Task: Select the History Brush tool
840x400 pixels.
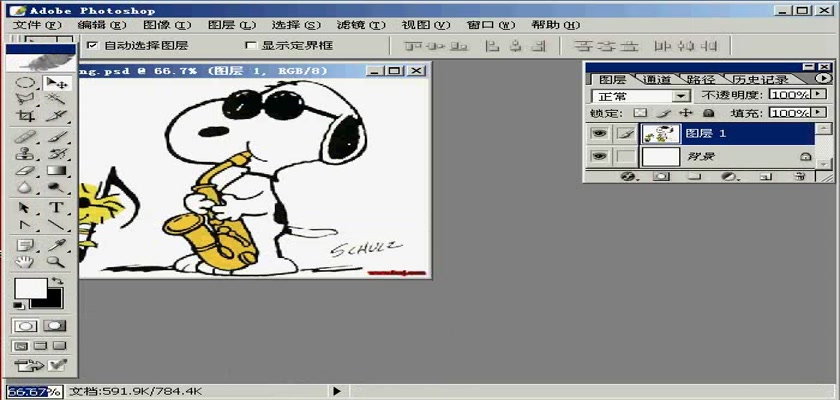Action: (x=57, y=154)
